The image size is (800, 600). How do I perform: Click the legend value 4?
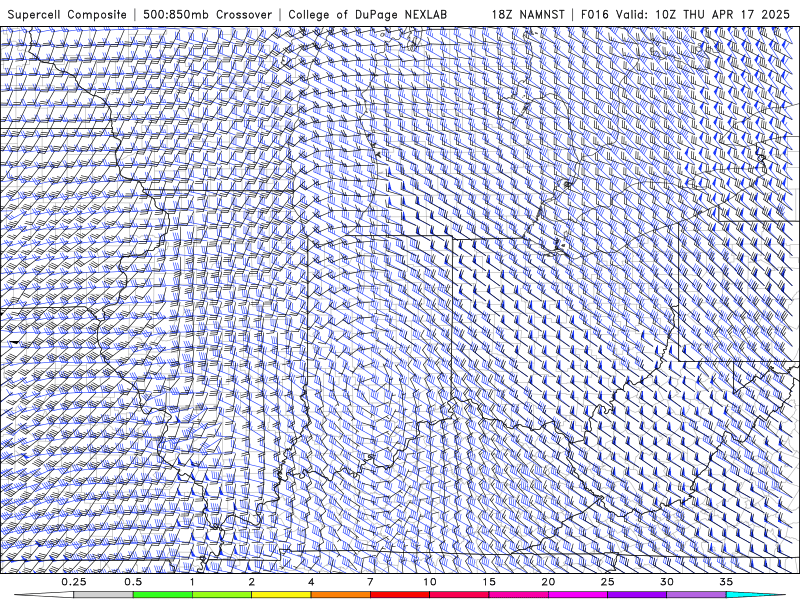click(x=311, y=582)
